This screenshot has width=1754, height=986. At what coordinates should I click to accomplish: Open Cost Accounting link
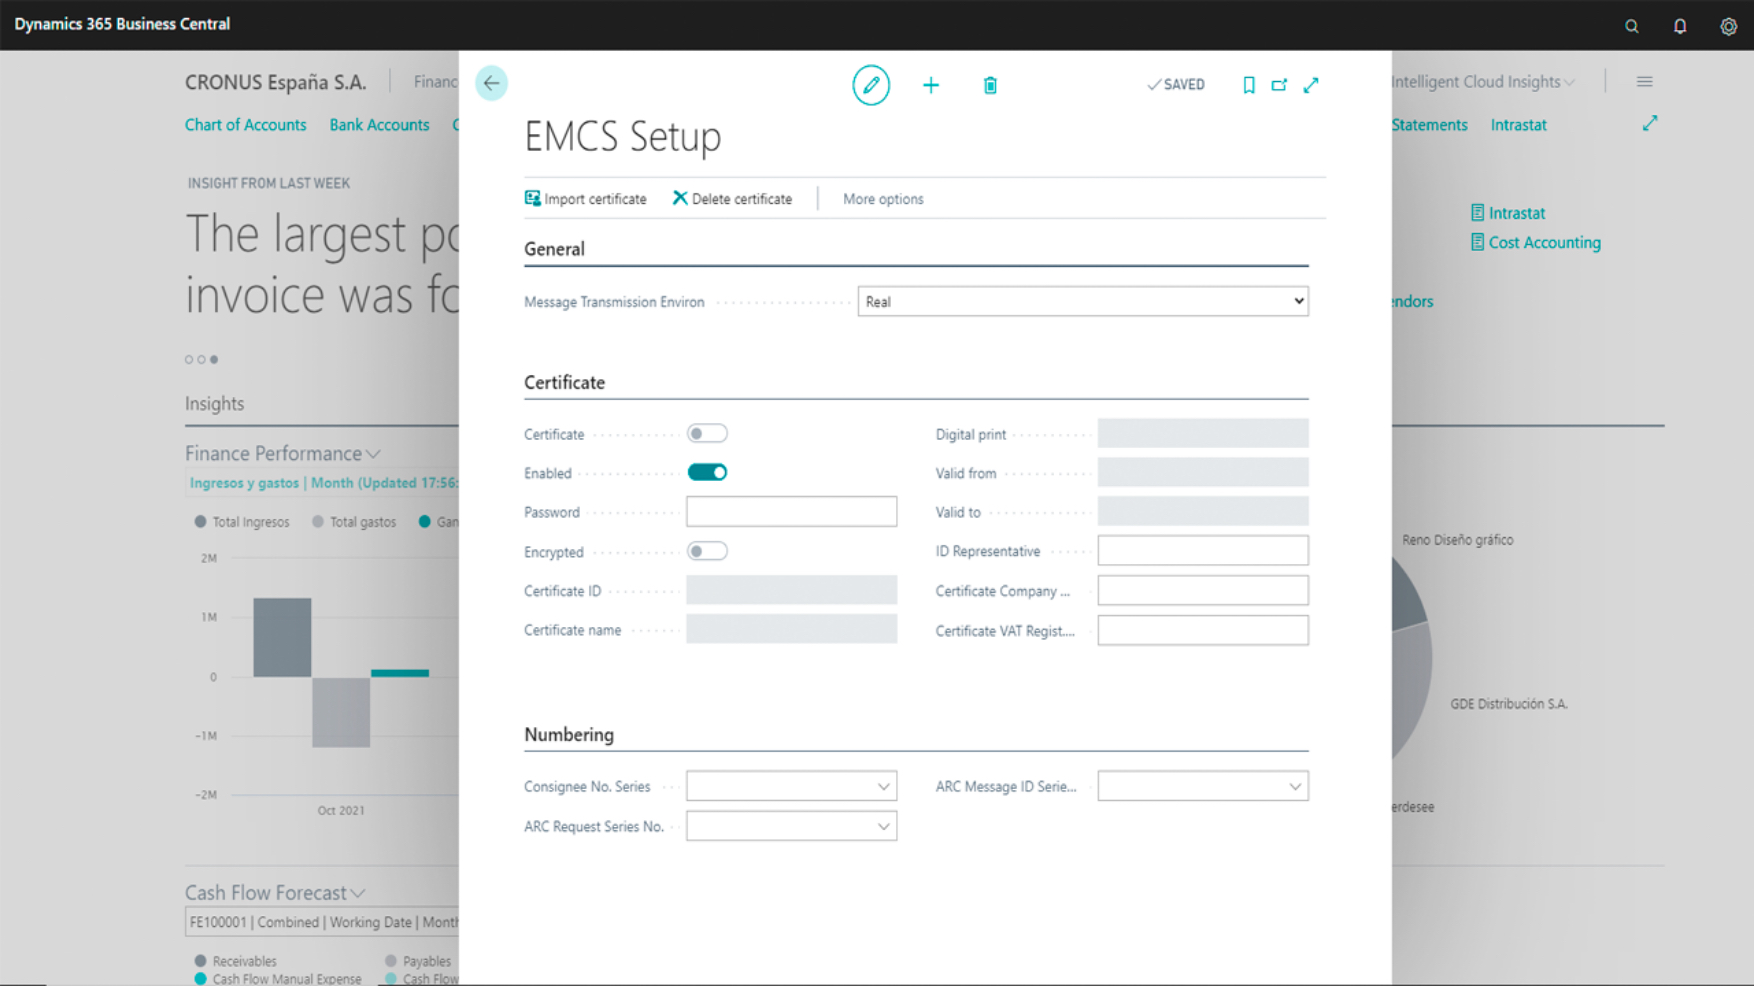coord(1544,242)
